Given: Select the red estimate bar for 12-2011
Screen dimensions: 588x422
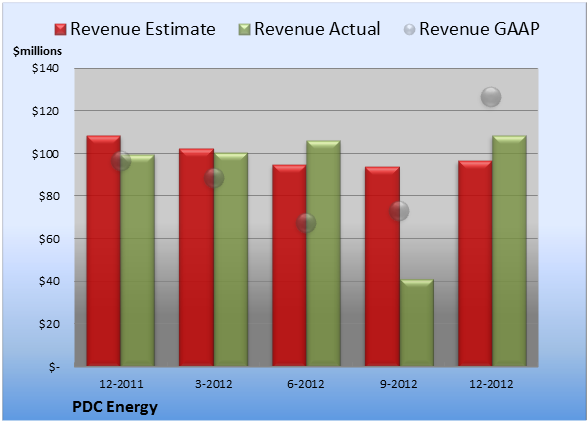Looking at the screenshot, I should tap(104, 251).
